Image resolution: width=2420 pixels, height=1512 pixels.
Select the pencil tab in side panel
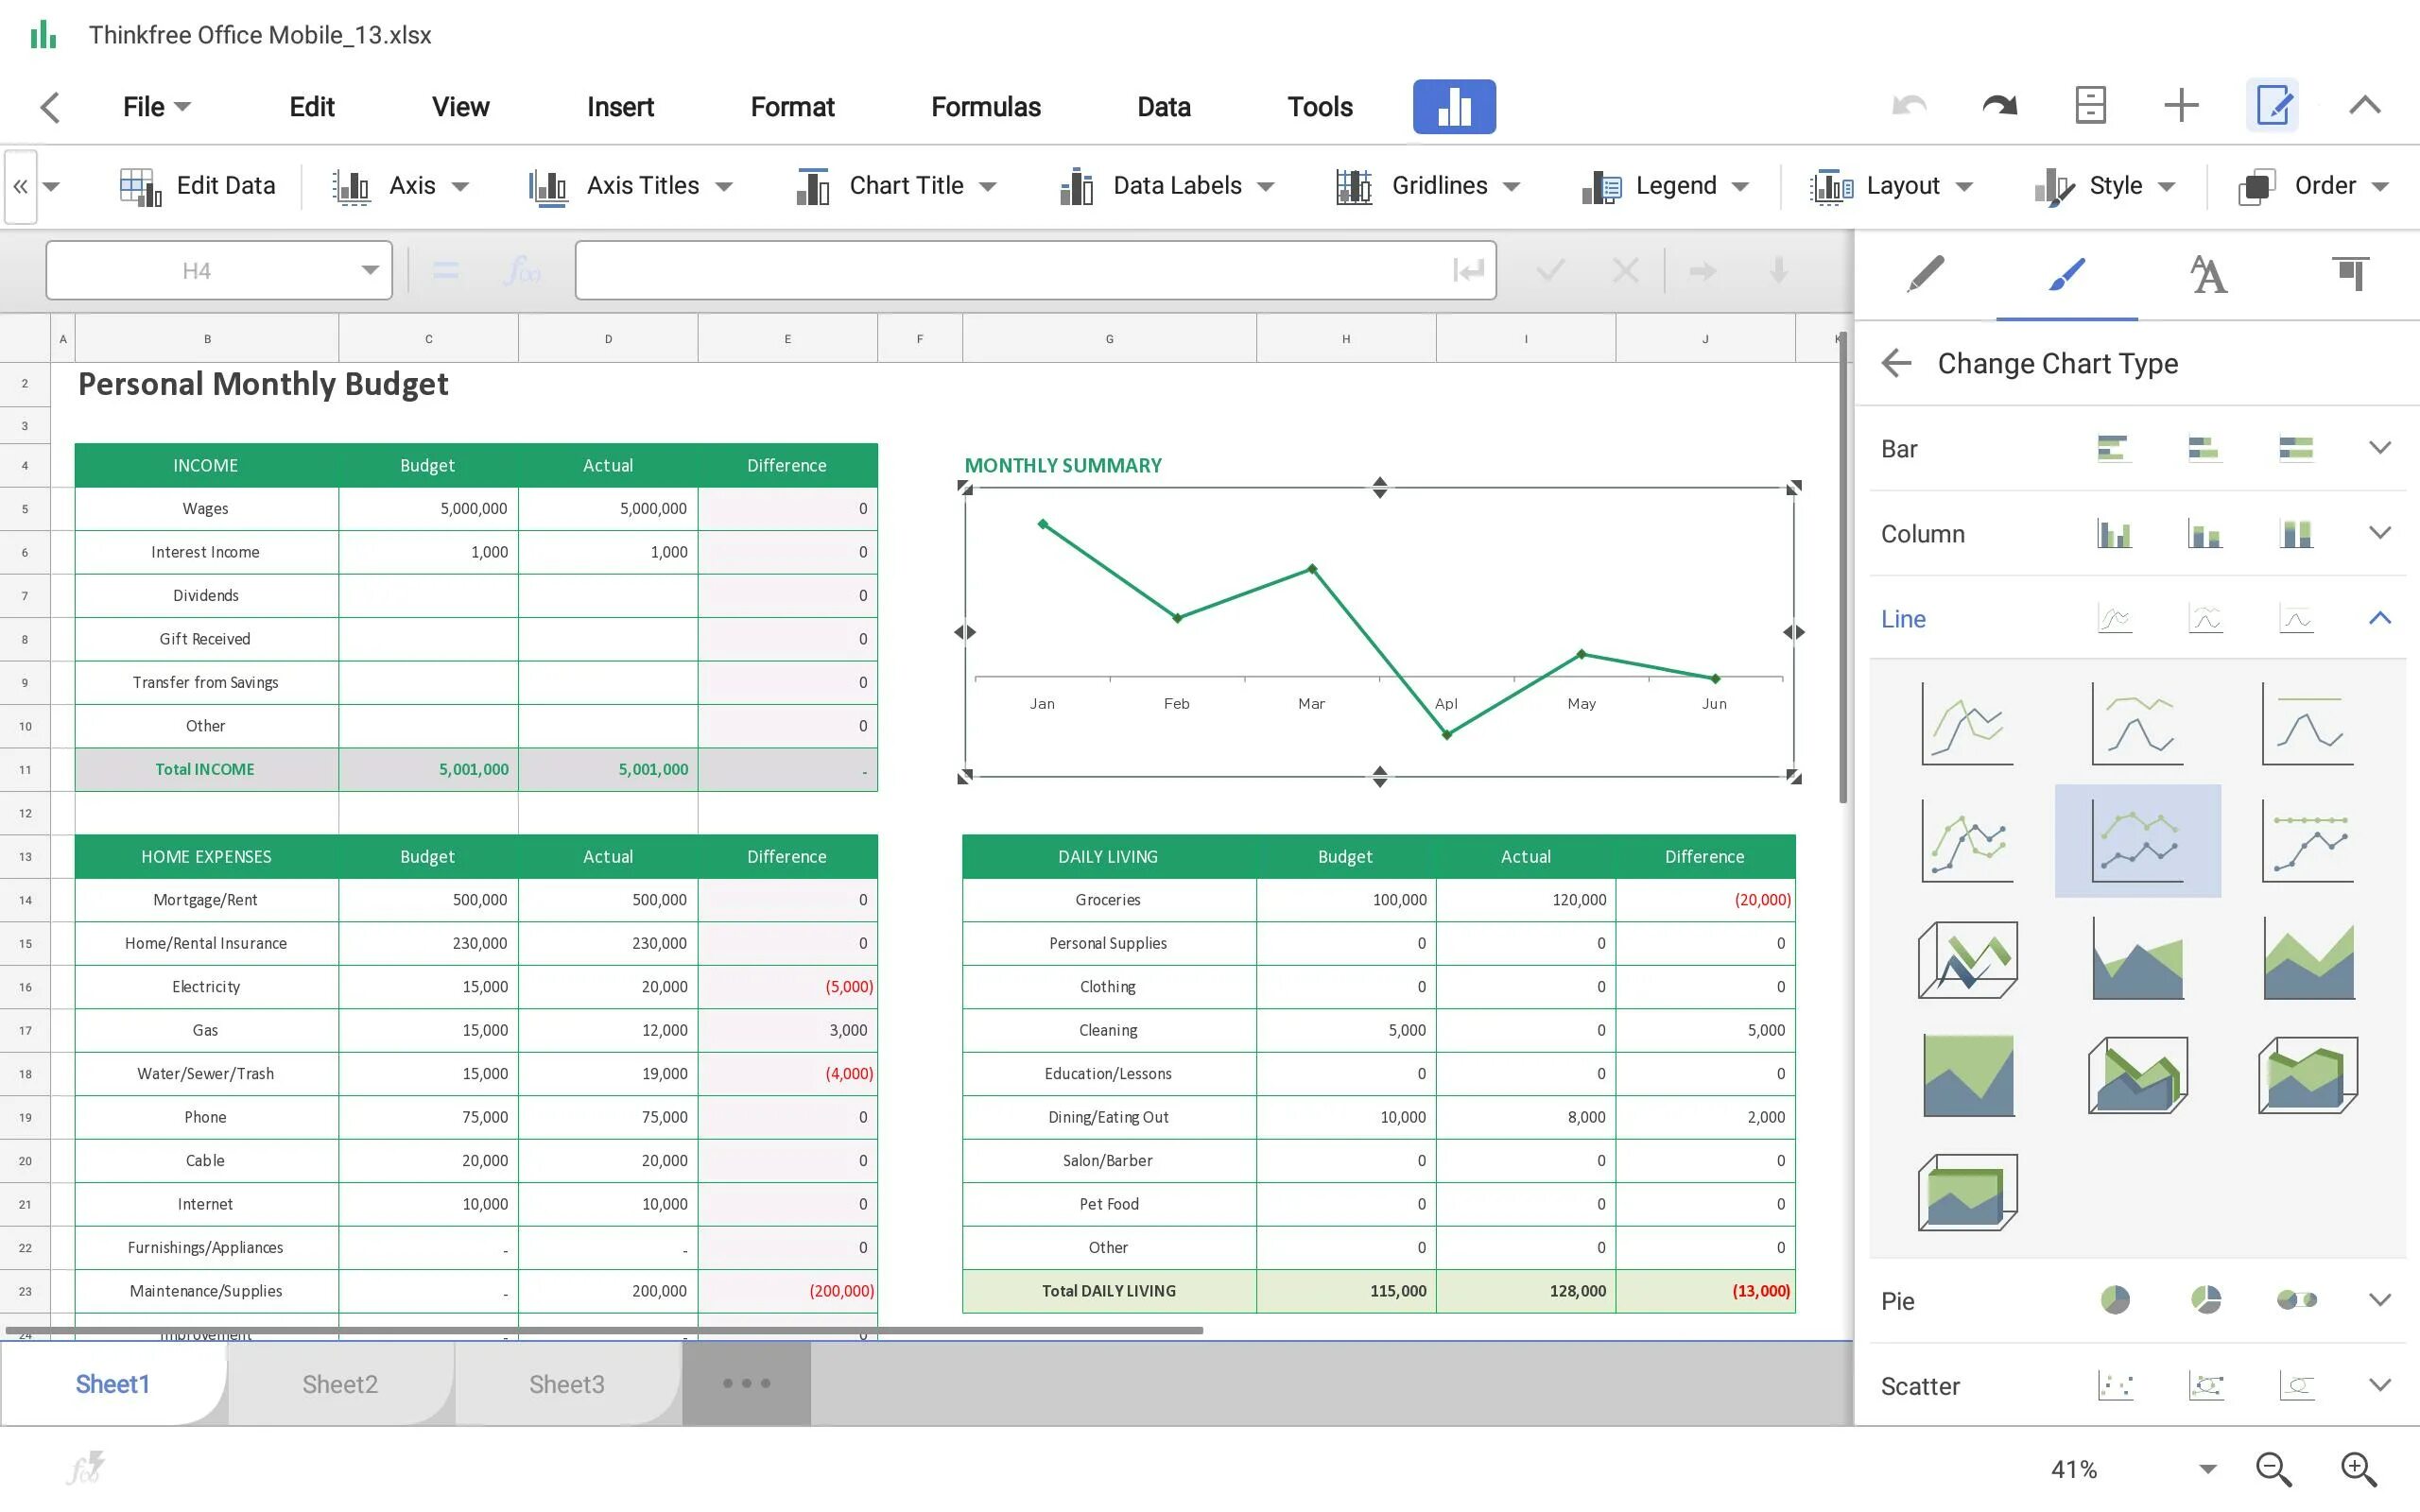click(x=1925, y=274)
